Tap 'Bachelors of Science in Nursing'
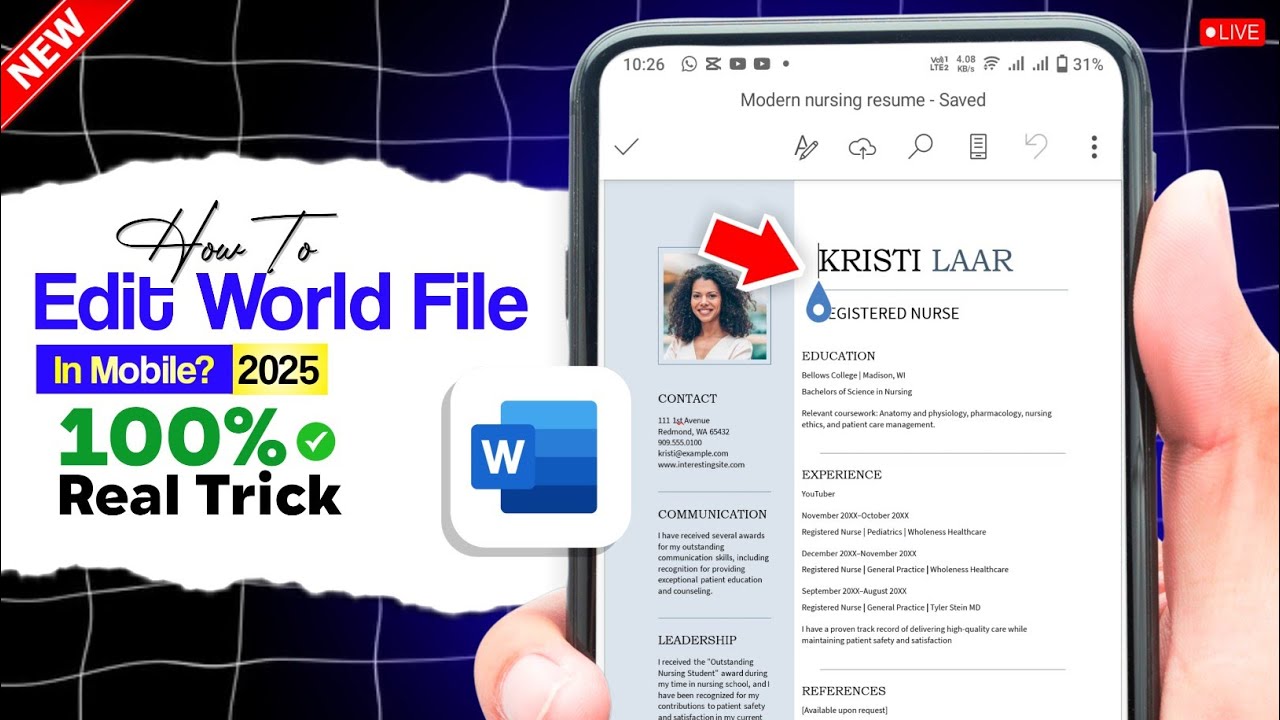 point(856,392)
